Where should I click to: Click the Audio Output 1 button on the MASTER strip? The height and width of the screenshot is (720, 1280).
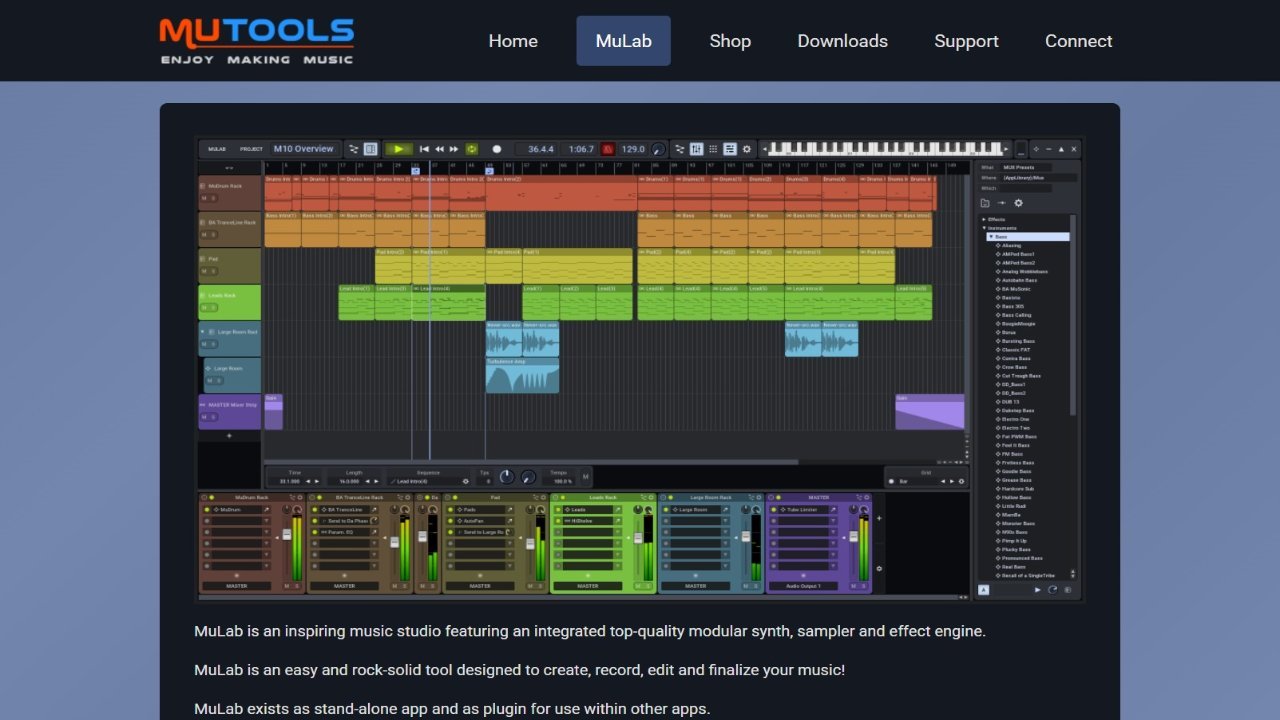pyautogui.click(x=805, y=586)
